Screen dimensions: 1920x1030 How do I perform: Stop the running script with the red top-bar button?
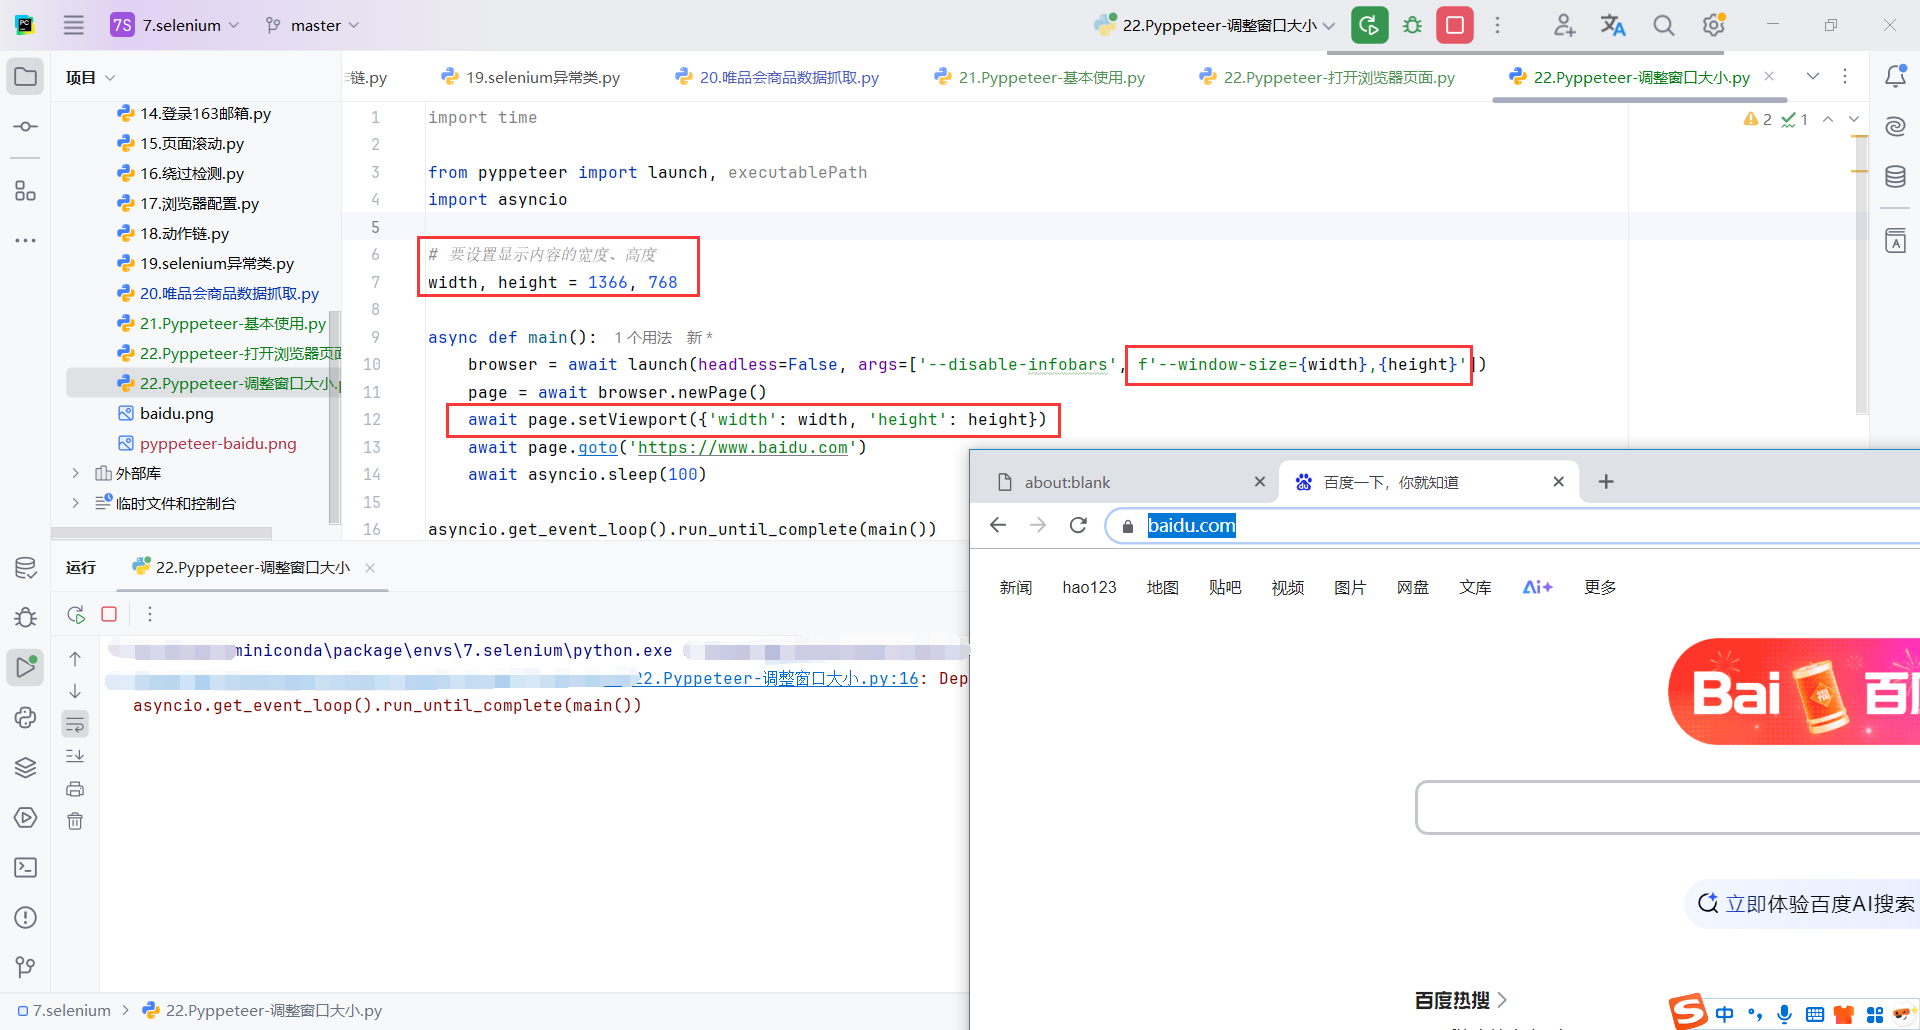point(1455,25)
